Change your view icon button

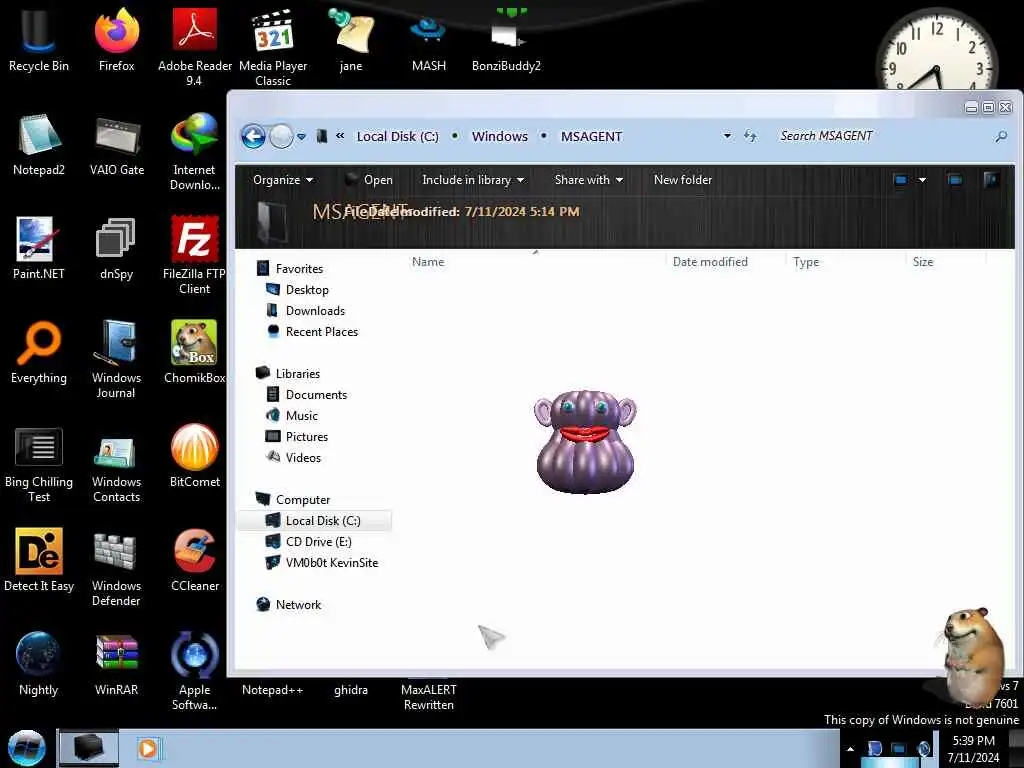[901, 180]
